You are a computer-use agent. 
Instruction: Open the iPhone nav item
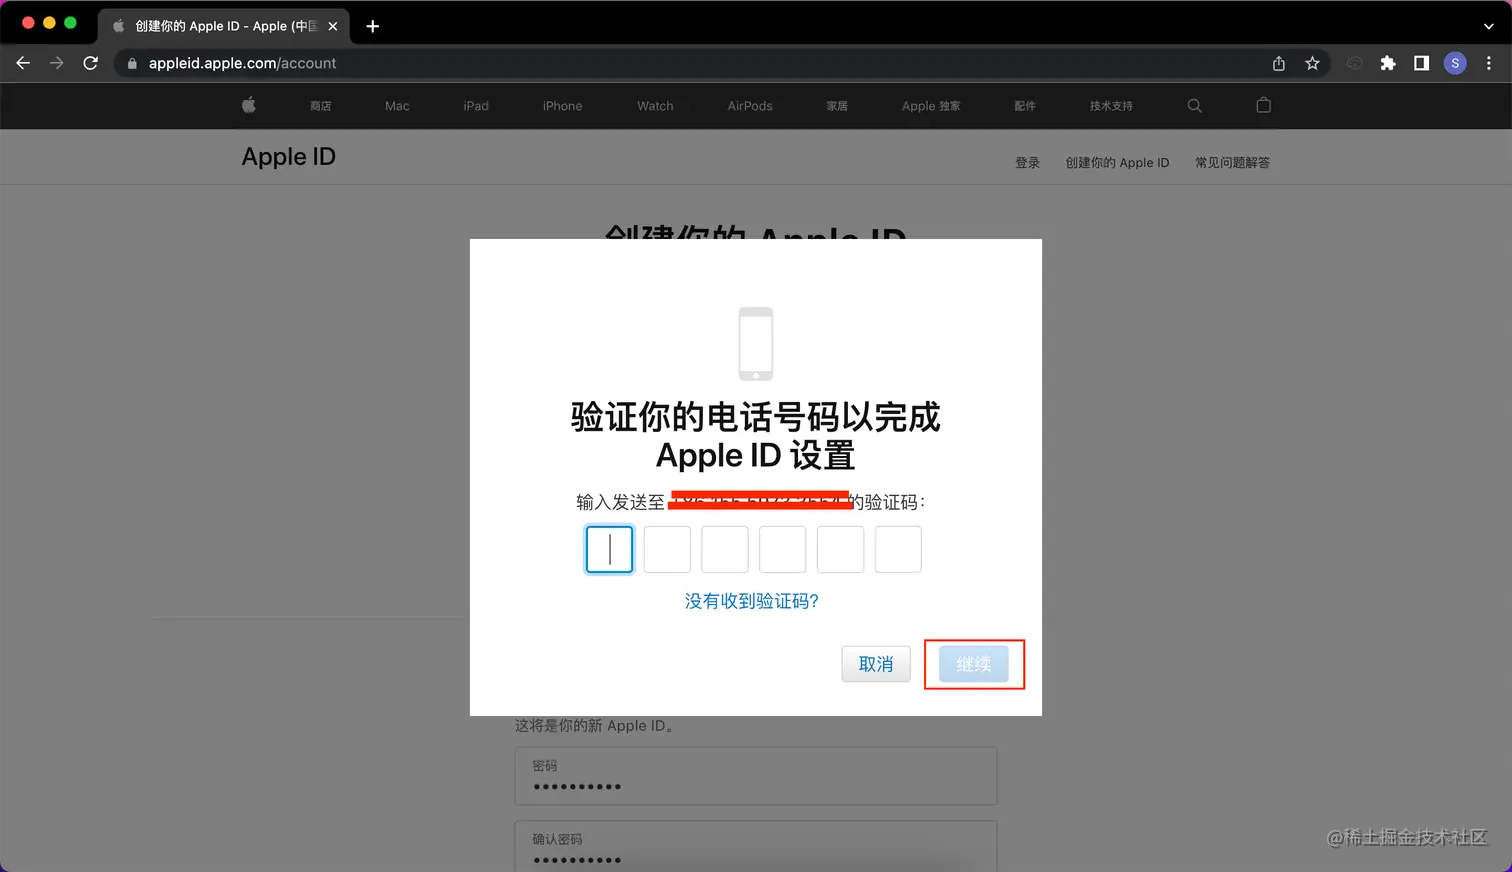(x=562, y=106)
